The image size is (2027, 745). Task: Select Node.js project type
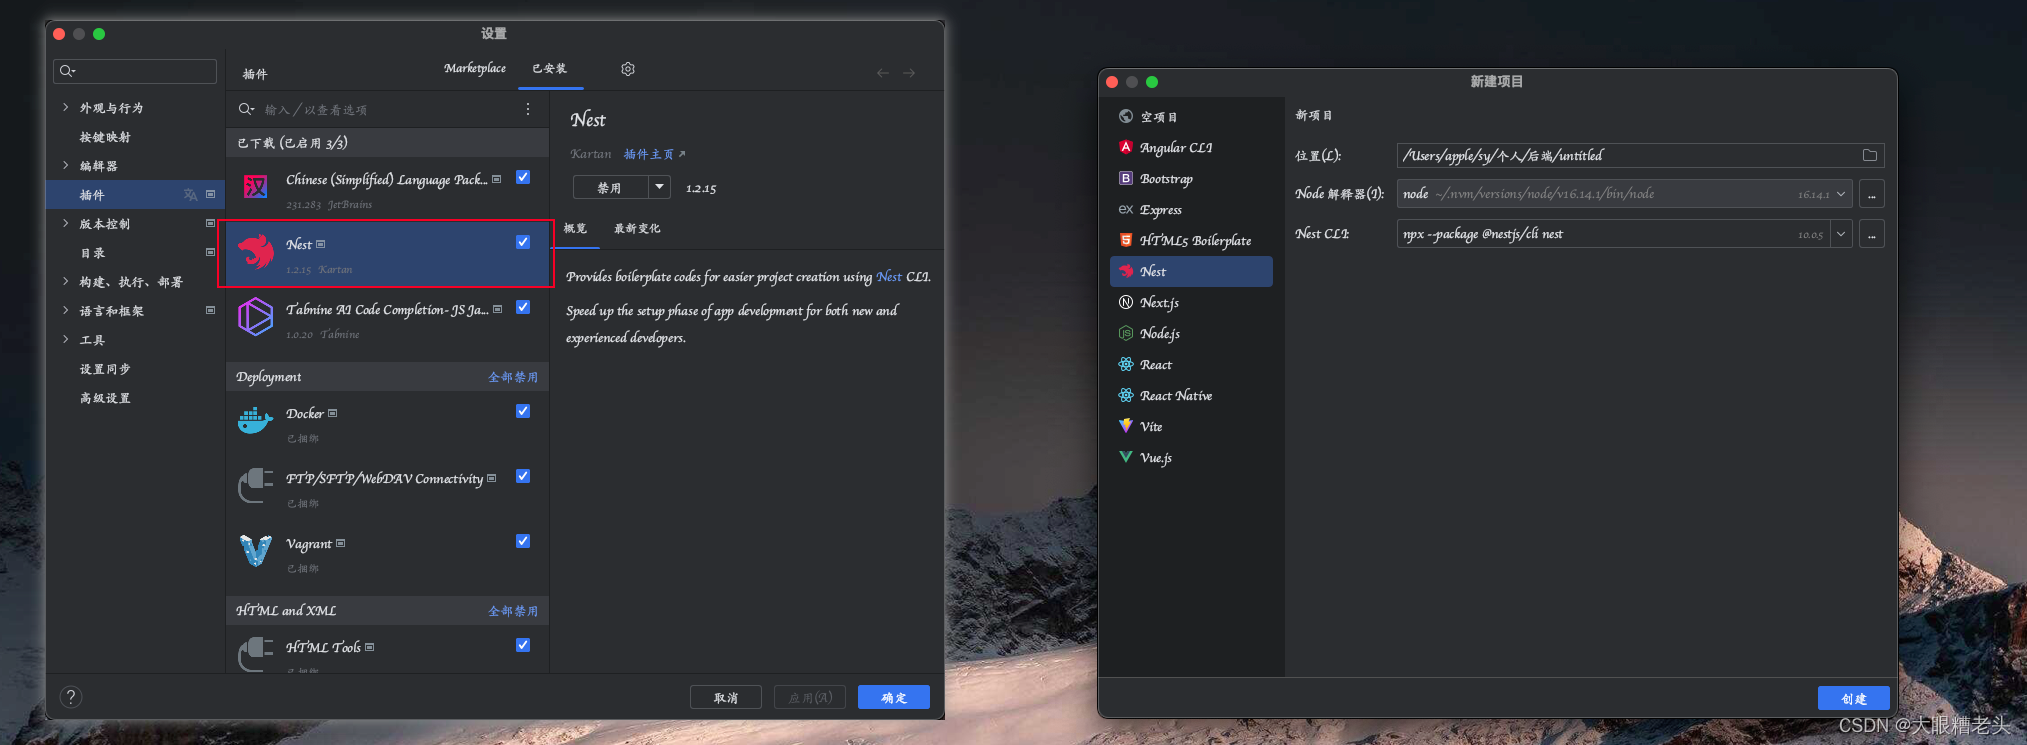[1191, 333]
